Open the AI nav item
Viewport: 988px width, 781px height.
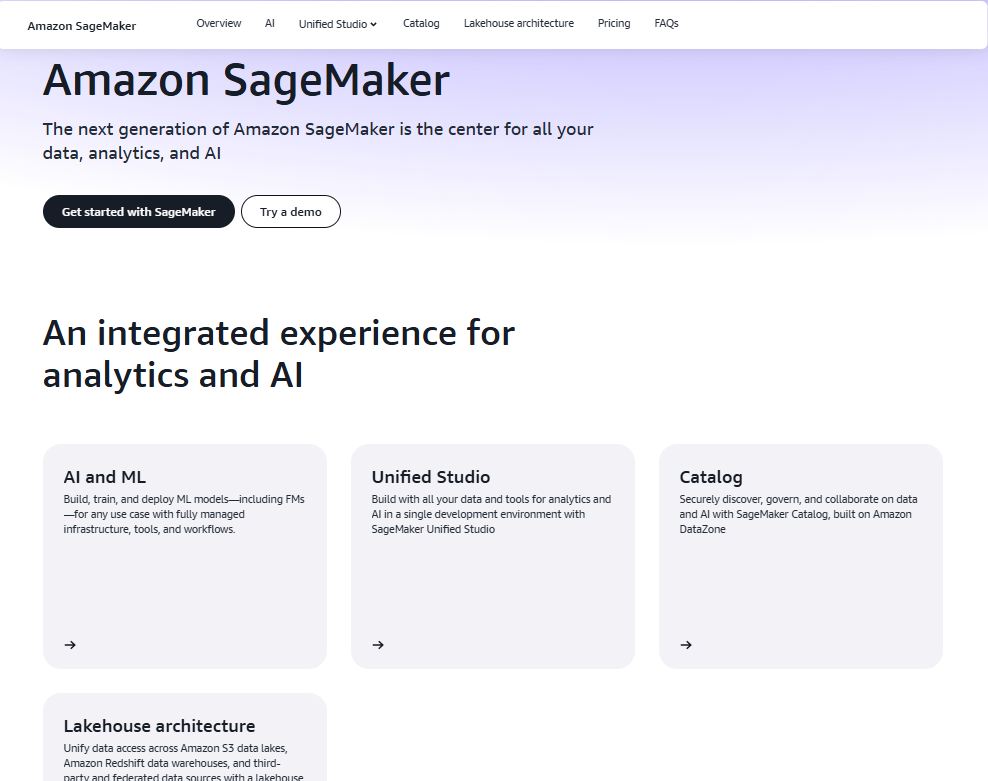(270, 23)
